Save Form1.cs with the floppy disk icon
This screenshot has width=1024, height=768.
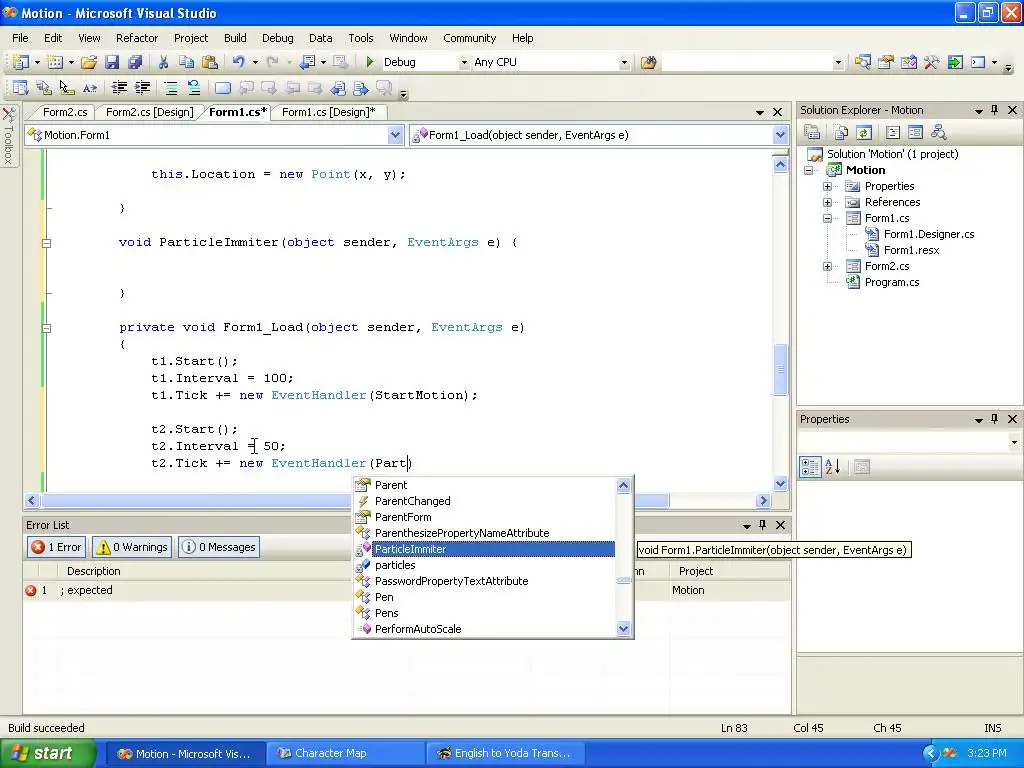[x=112, y=62]
